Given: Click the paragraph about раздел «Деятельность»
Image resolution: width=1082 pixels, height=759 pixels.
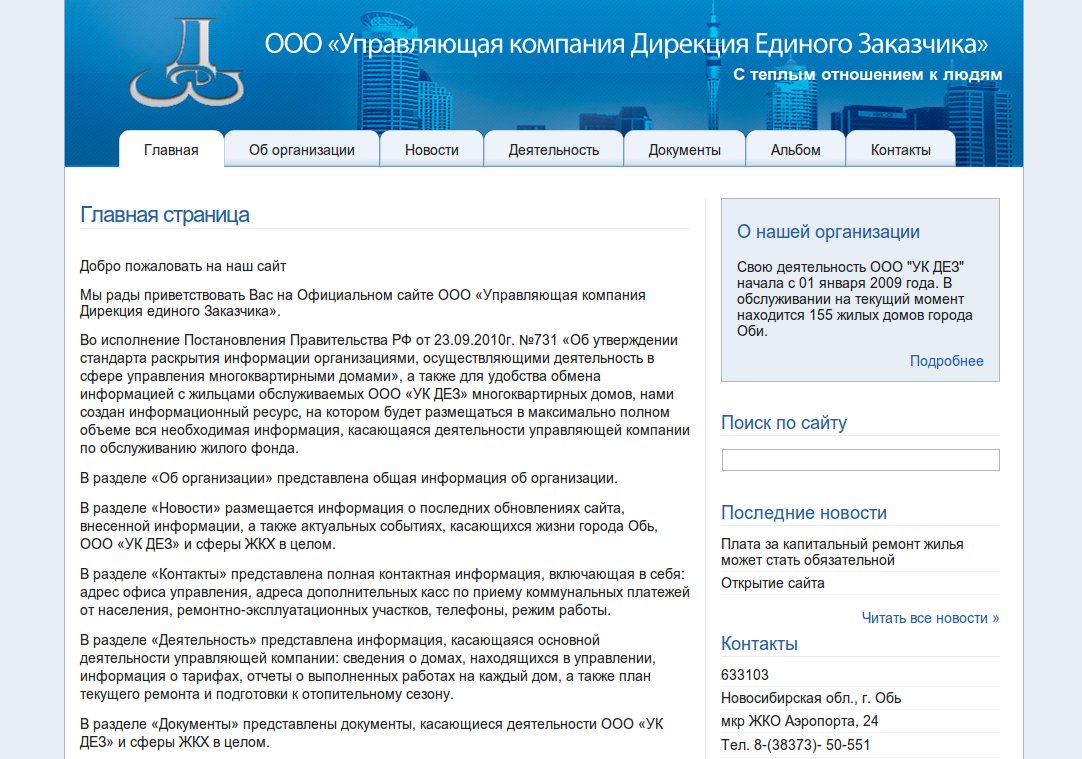Looking at the screenshot, I should click(x=368, y=667).
